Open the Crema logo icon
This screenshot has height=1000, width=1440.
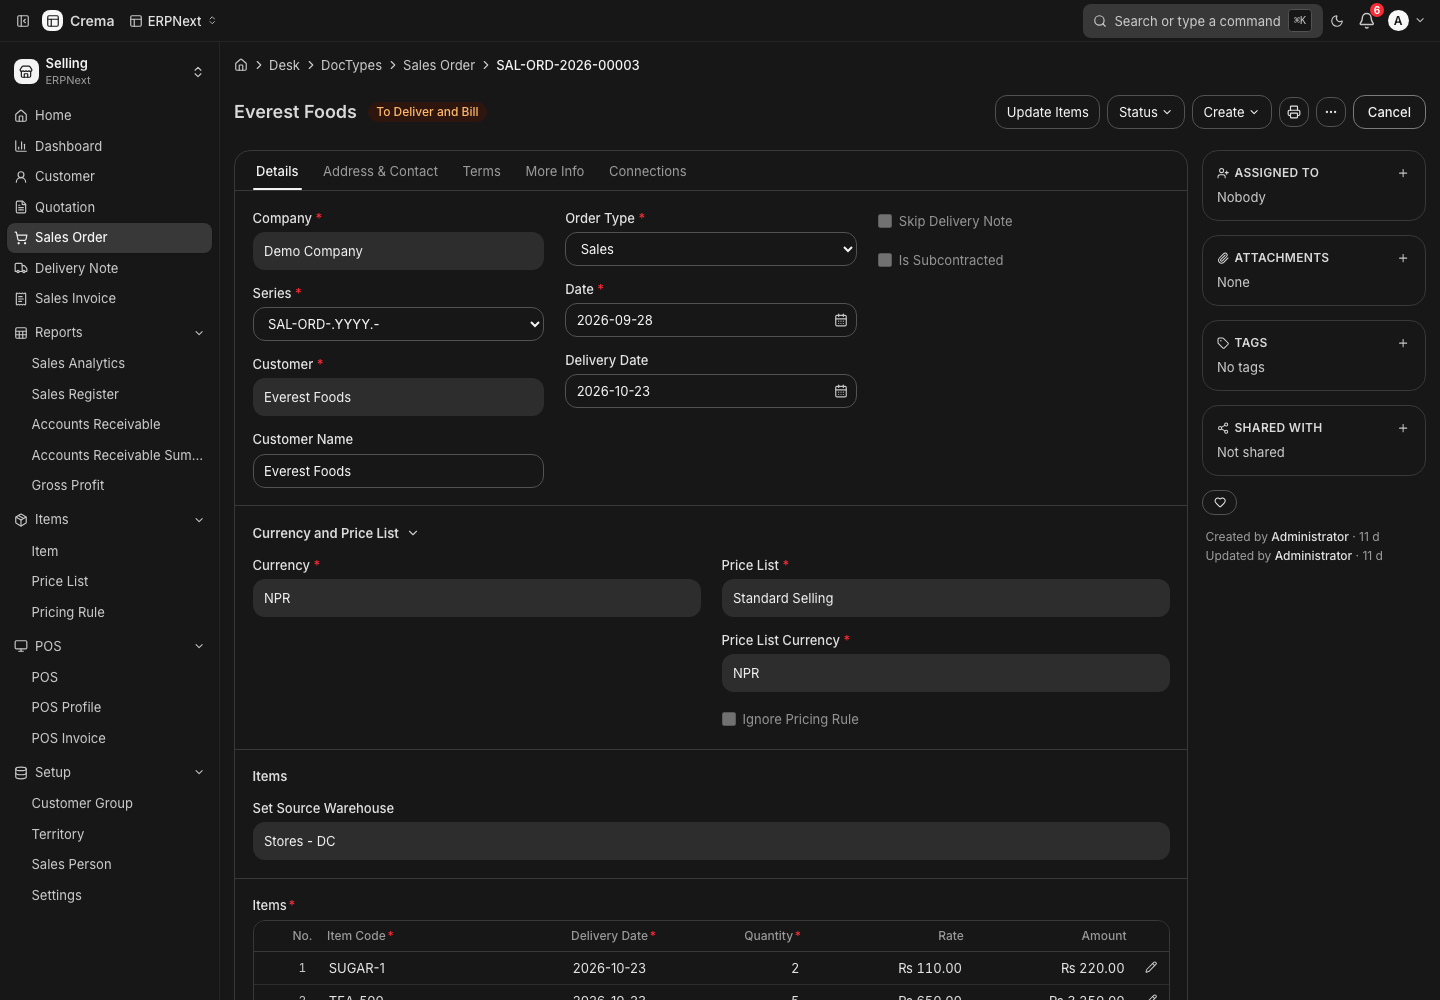pos(53,21)
